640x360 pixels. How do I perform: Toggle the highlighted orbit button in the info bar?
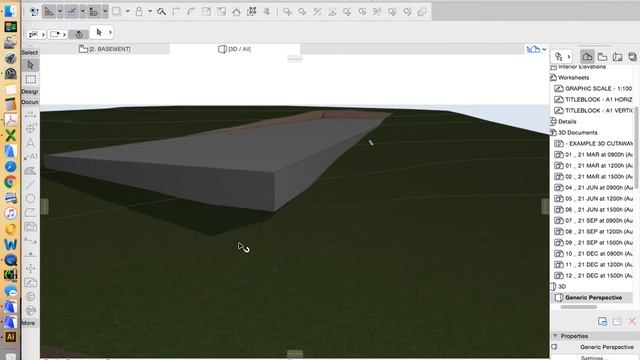pyautogui.click(x=79, y=34)
